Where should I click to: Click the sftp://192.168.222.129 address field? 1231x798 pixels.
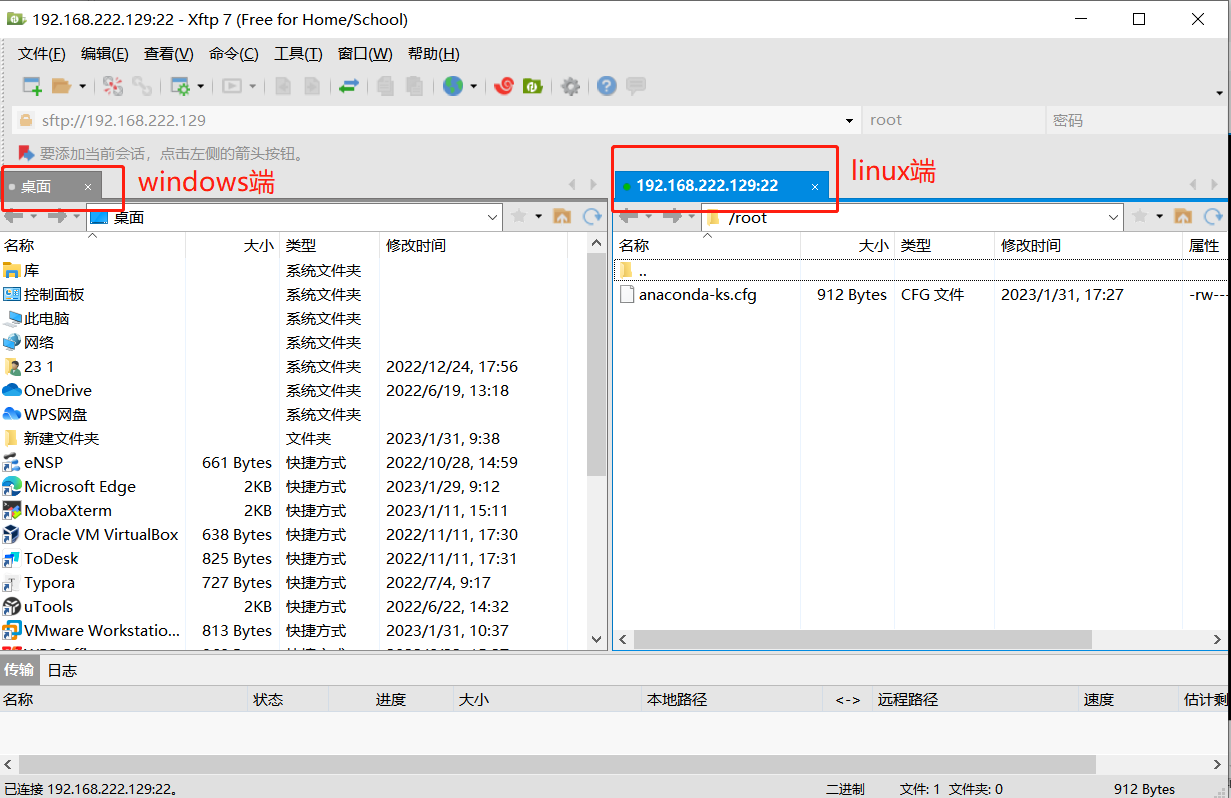point(435,120)
